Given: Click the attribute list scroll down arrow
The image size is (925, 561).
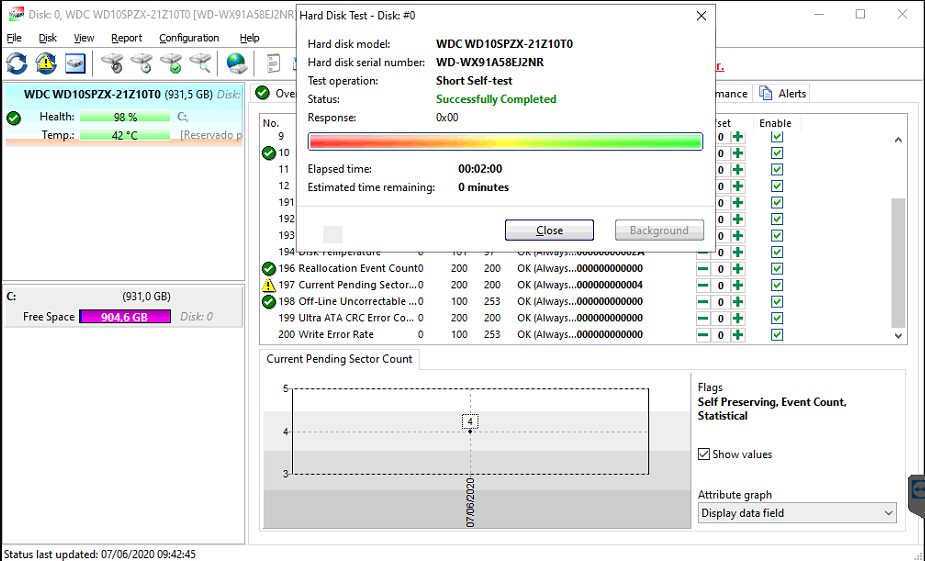Looking at the screenshot, I should click(x=898, y=336).
